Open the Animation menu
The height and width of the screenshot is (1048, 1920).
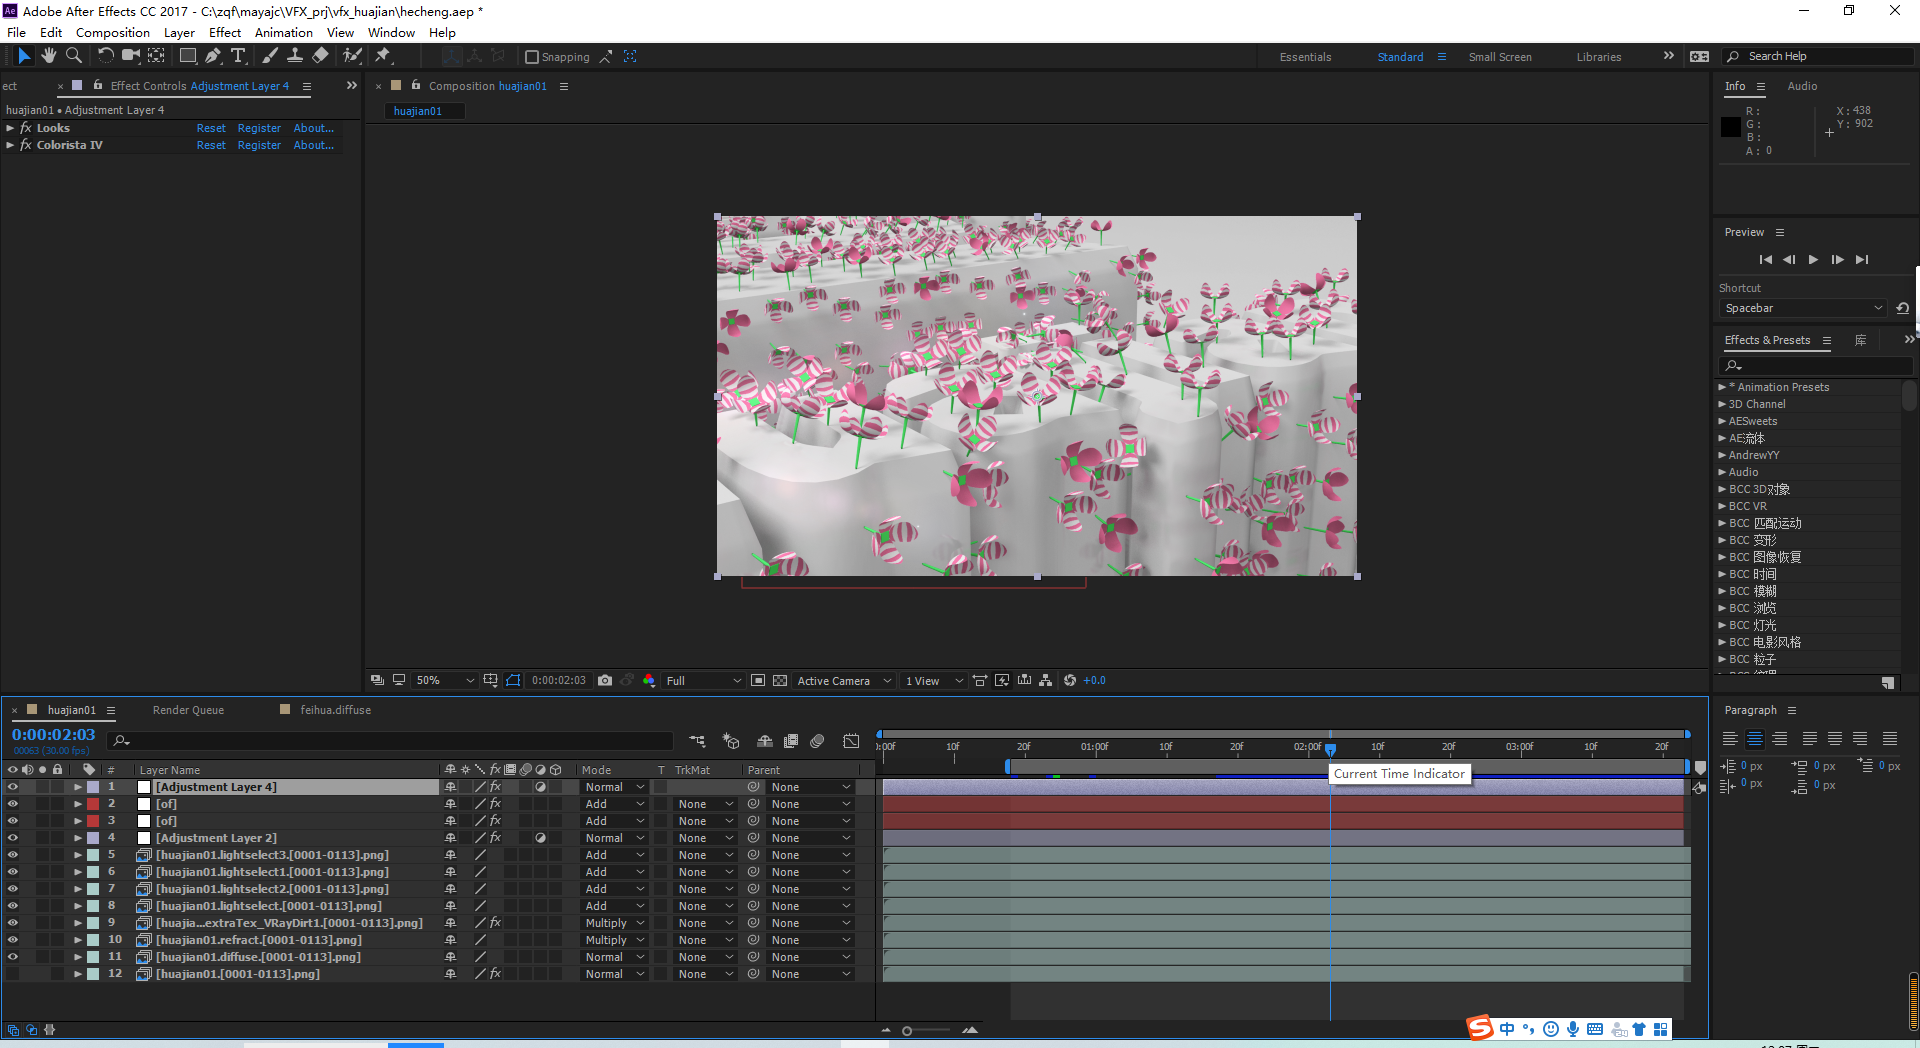click(x=284, y=32)
